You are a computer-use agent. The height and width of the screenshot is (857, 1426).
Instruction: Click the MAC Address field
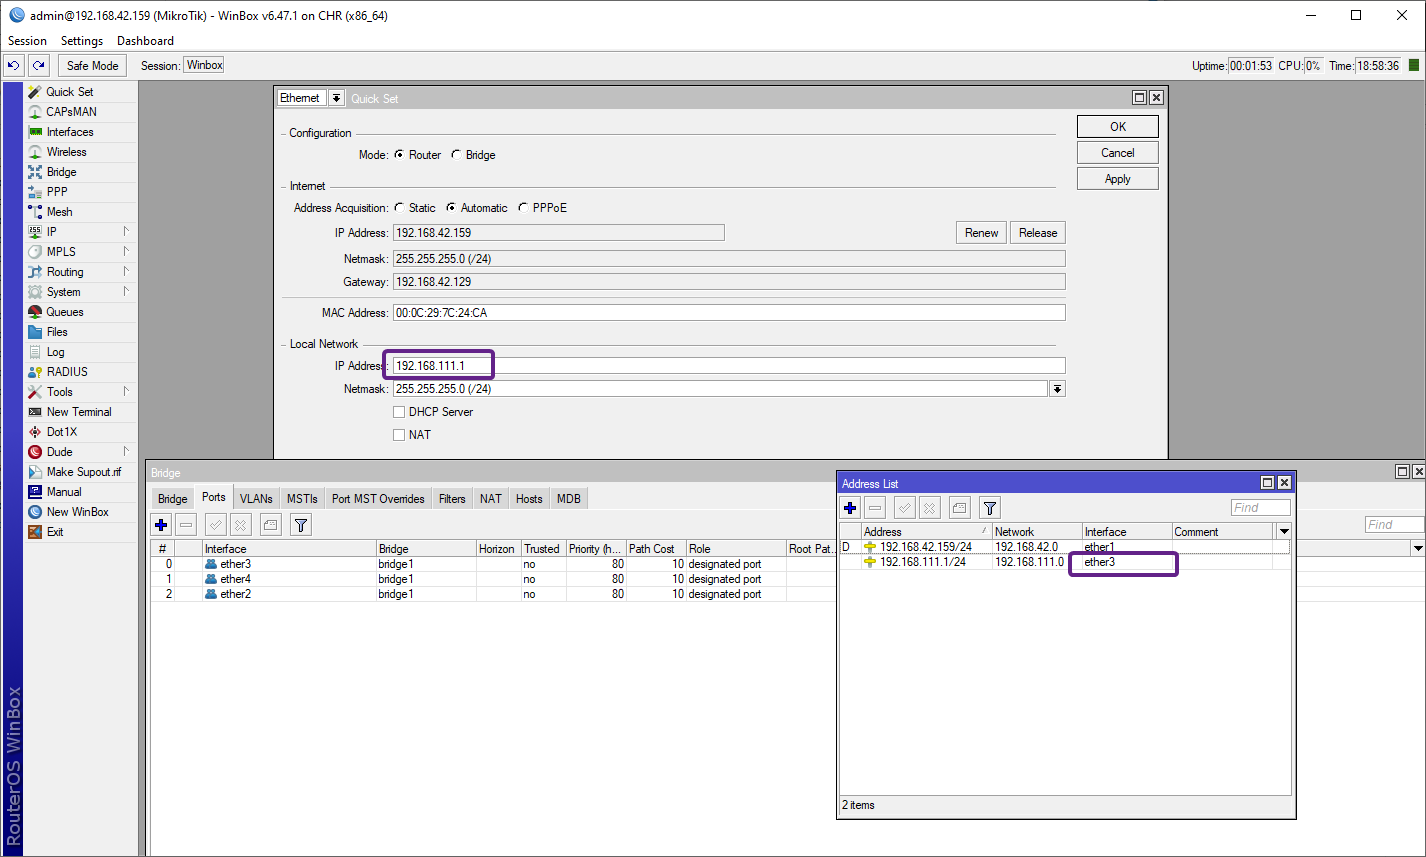tap(729, 313)
